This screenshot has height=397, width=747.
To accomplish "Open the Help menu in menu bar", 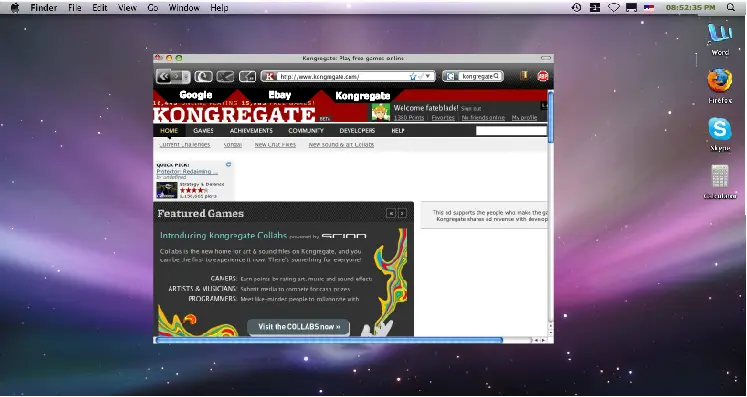I will click(x=219, y=8).
